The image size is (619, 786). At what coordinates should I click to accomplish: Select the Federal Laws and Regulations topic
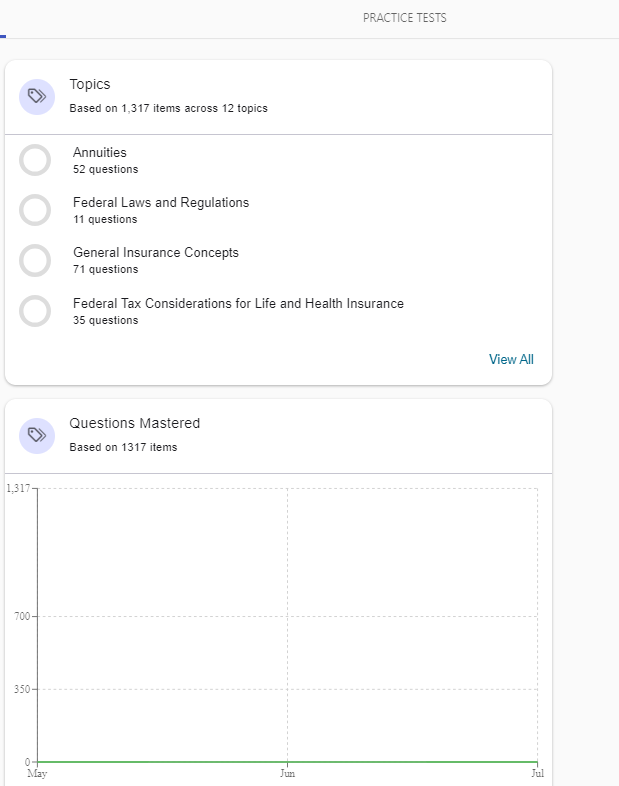coord(161,203)
